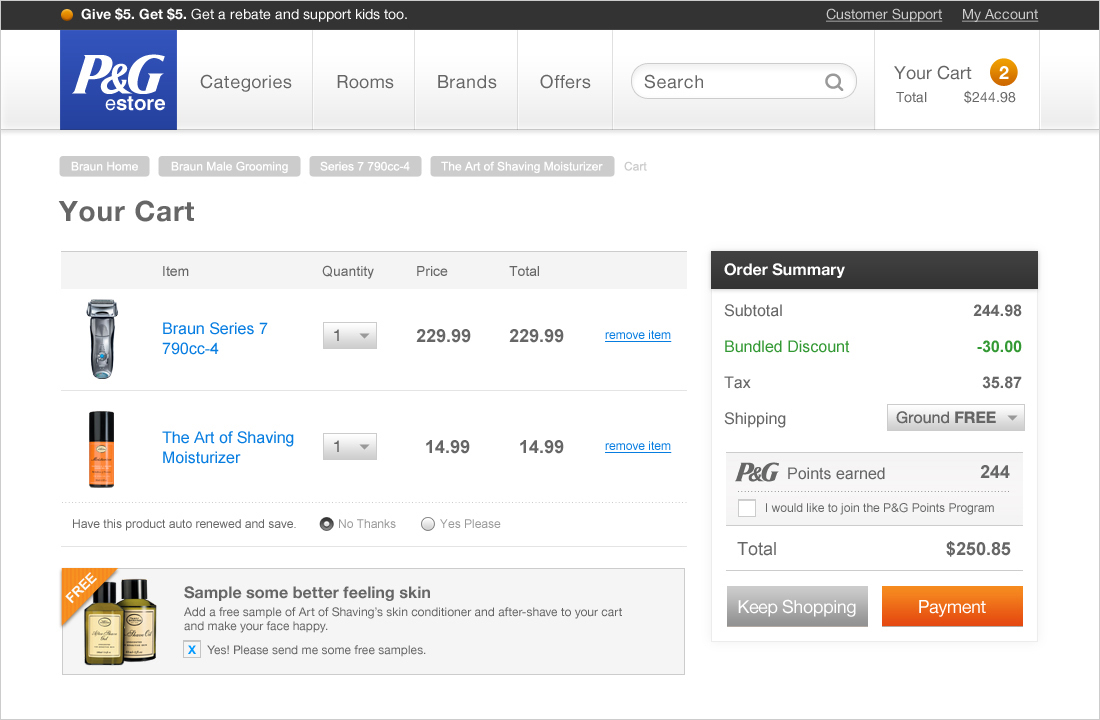1100x720 pixels.
Task: Click the Bundled Discount label
Action: click(786, 347)
